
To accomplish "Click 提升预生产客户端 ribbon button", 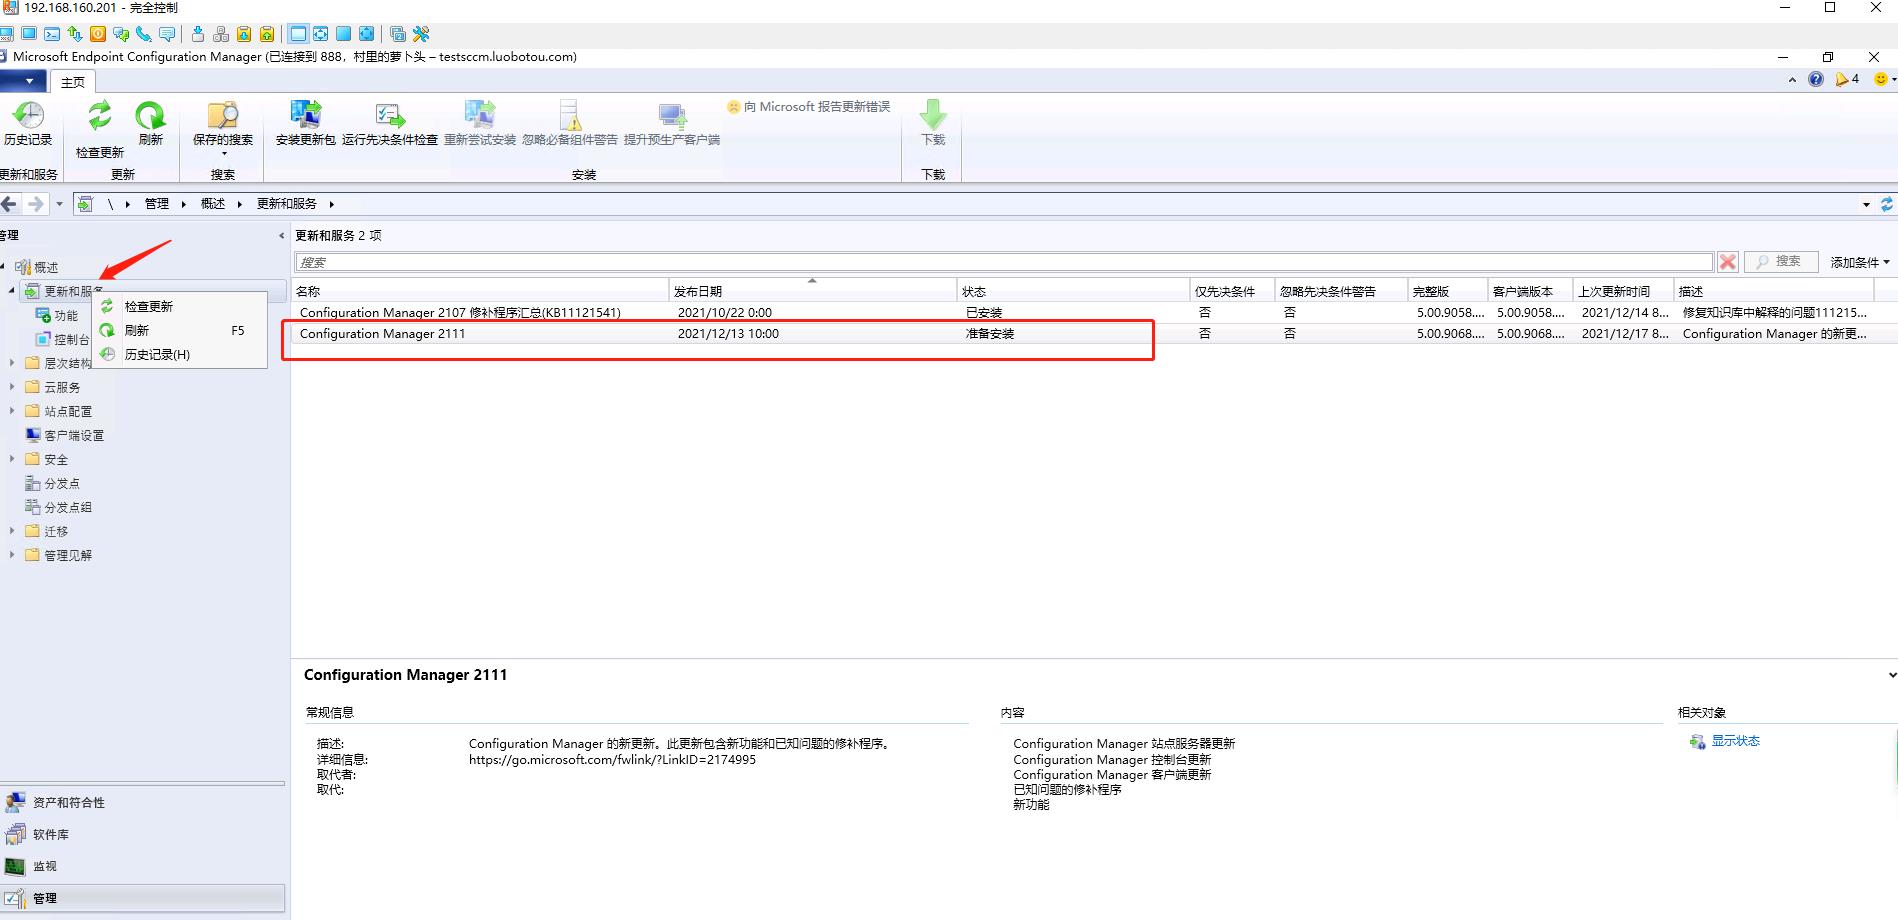I will [672, 124].
